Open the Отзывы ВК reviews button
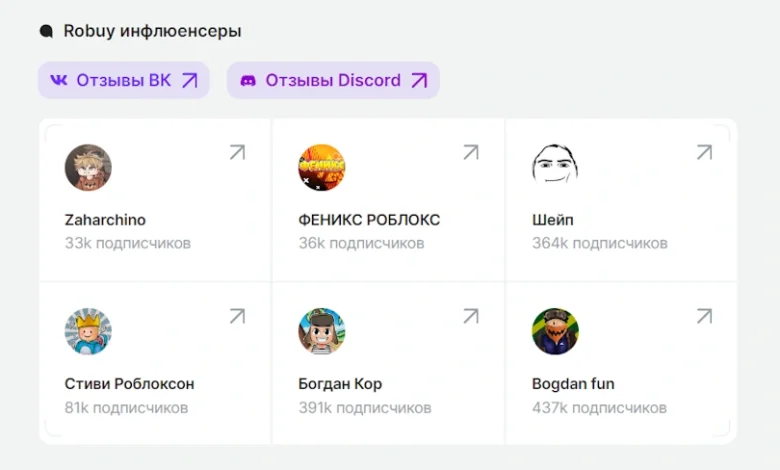This screenshot has width=780, height=470. coord(124,80)
